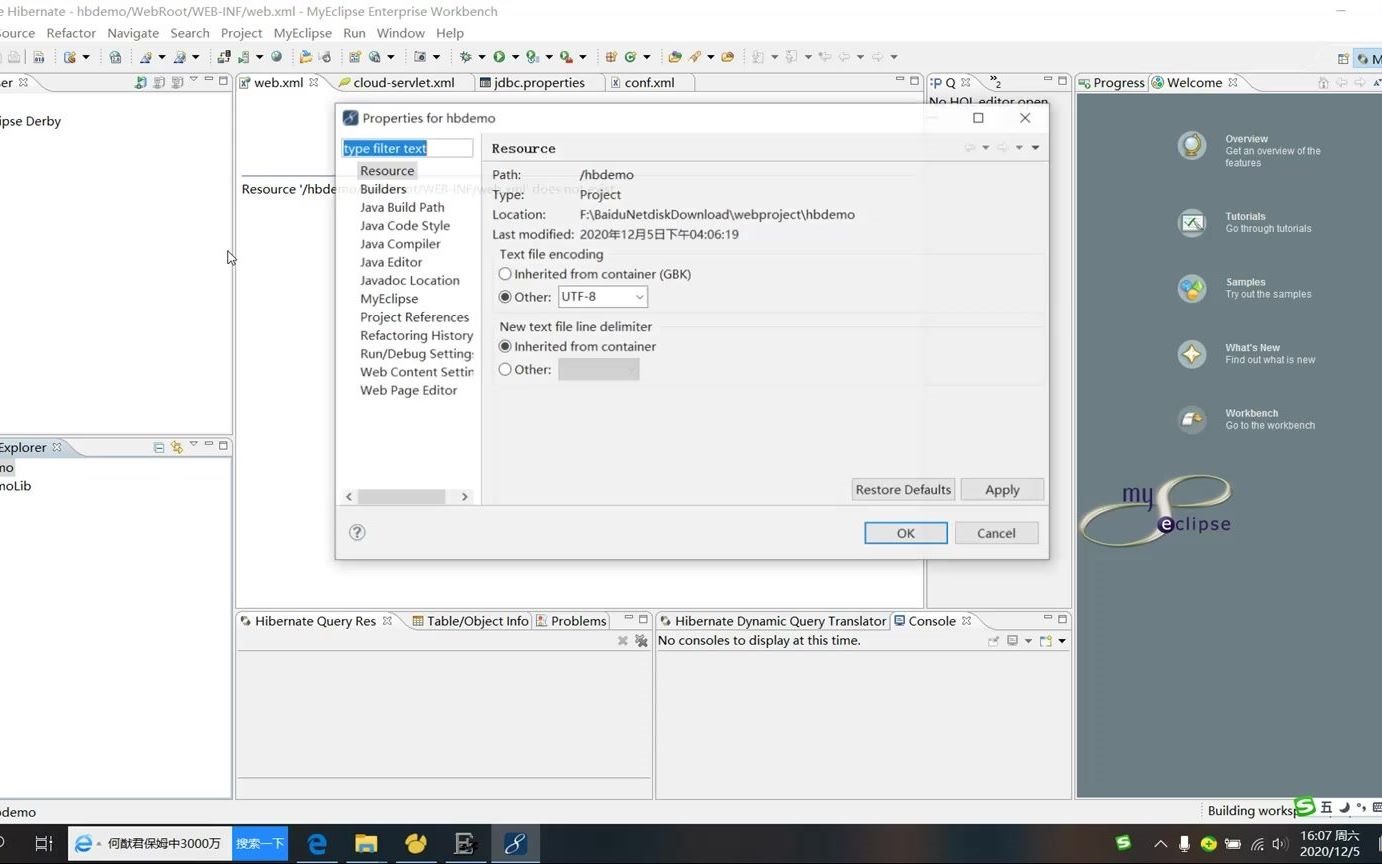Viewport: 1382px width, 864px height.
Task: Open Samples icon on Welcome page
Action: tap(1191, 288)
